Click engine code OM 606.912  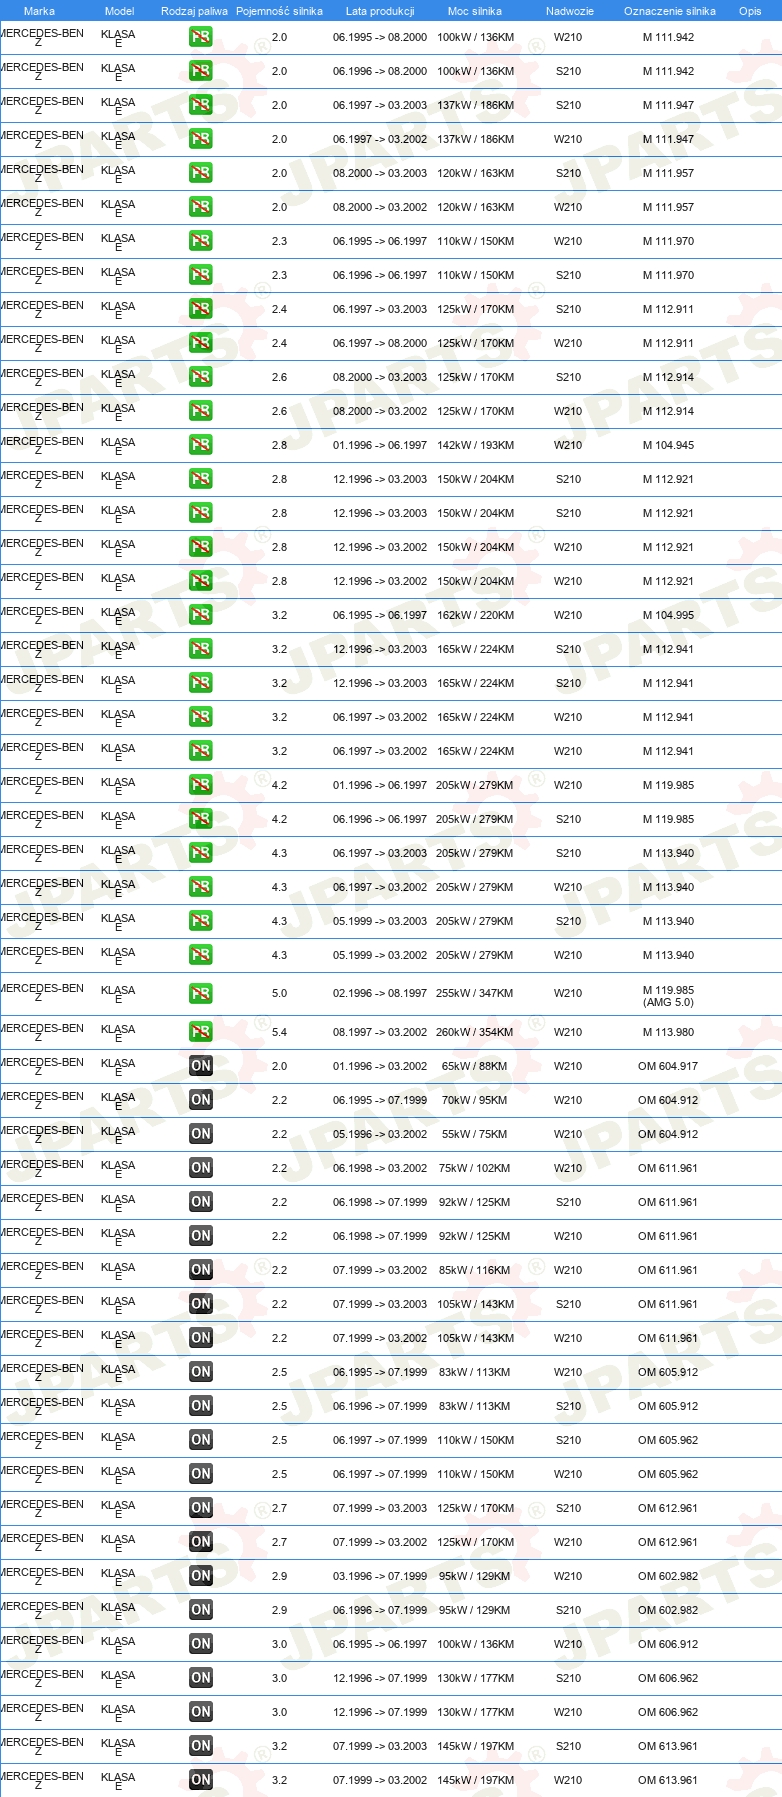668,1645
